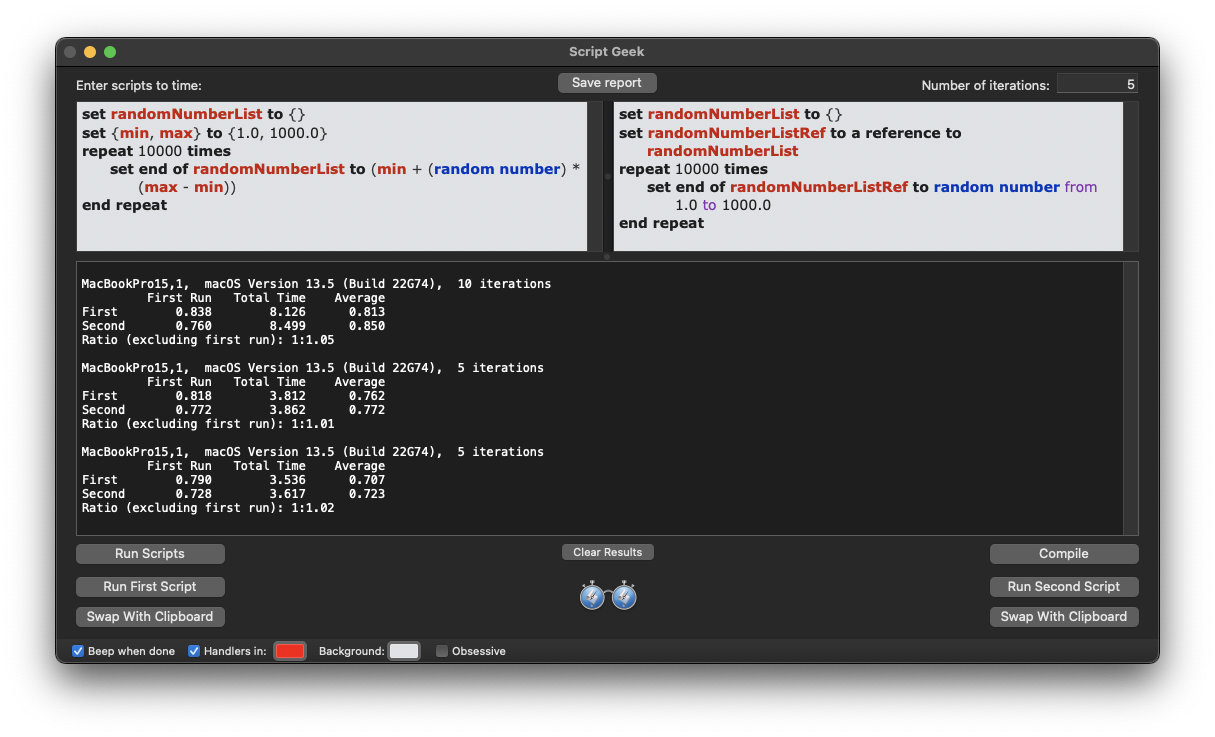Click the Script Geek stopwatch icon
This screenshot has width=1215, height=737.
point(608,595)
